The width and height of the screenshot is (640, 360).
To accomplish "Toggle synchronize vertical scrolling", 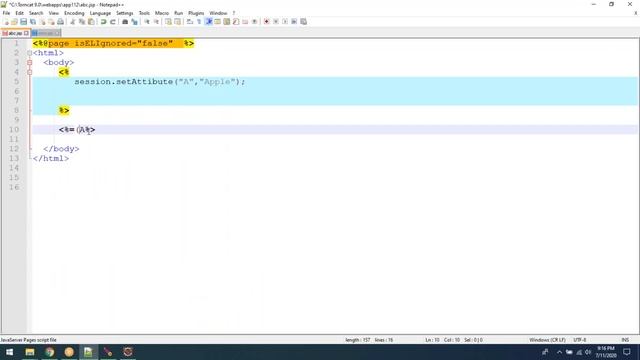I will (x=168, y=22).
